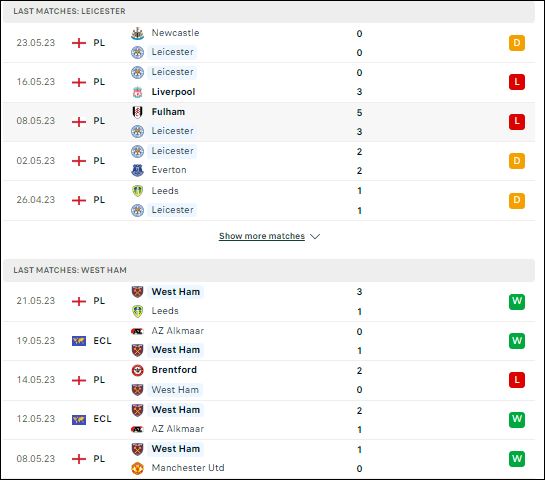545x480 pixels.
Task: Open the Last Matches: Leicester header
Action: (269, 11)
